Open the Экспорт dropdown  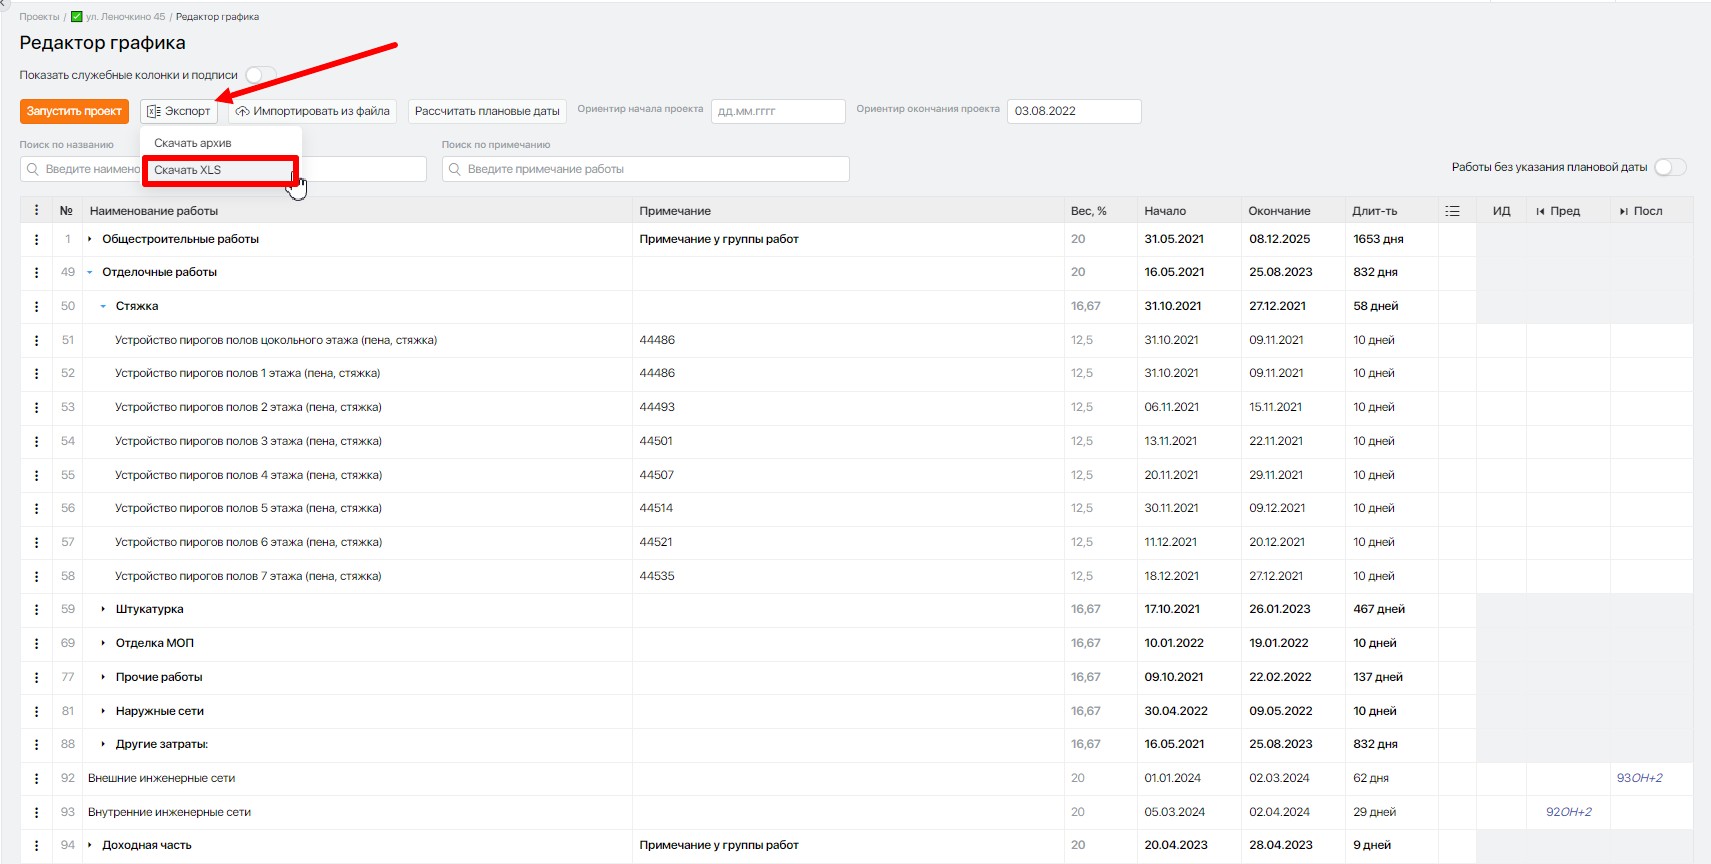pos(179,111)
